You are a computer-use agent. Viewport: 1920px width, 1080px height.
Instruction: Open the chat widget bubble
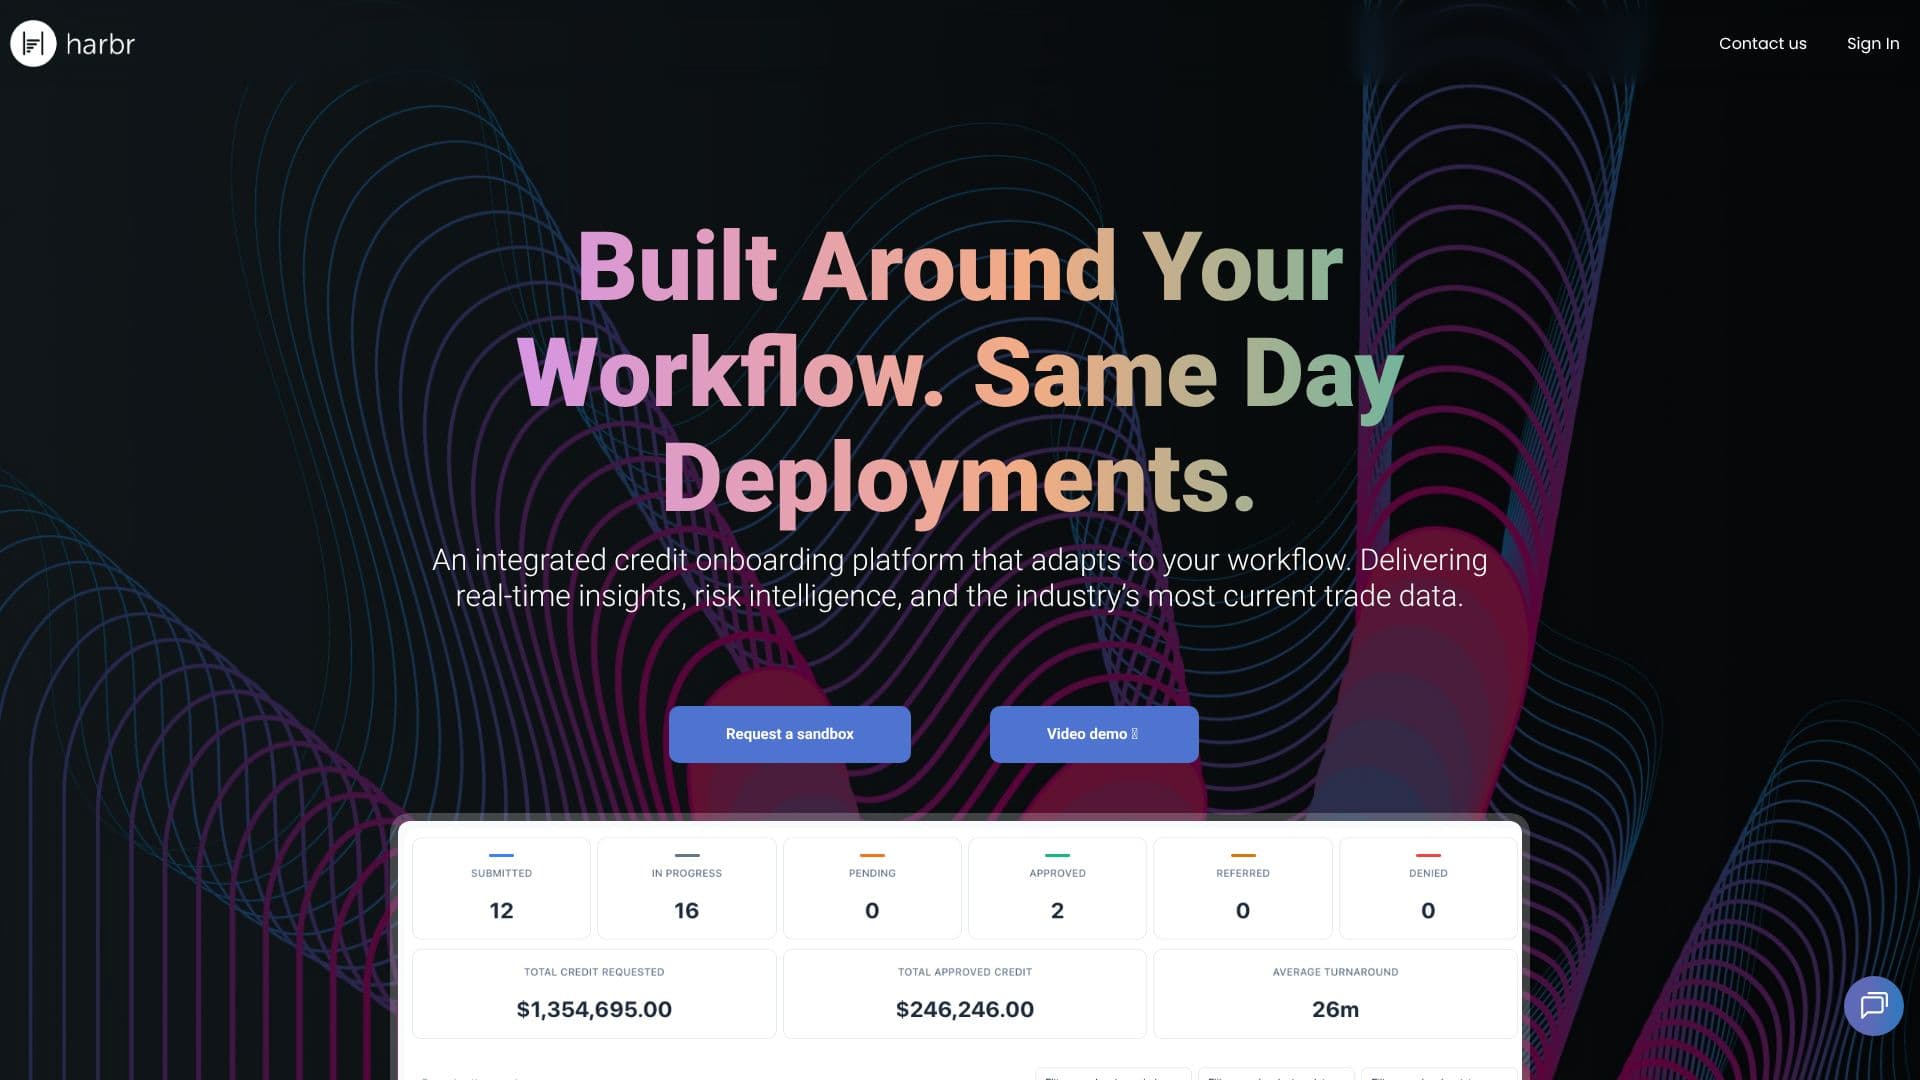pyautogui.click(x=1873, y=1005)
